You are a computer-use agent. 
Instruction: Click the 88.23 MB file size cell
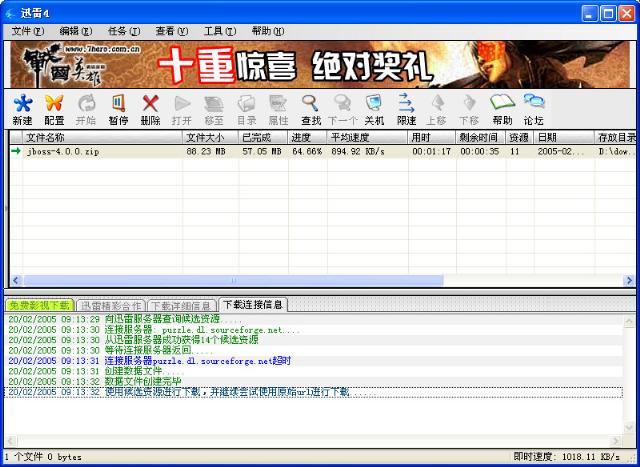tap(206, 151)
